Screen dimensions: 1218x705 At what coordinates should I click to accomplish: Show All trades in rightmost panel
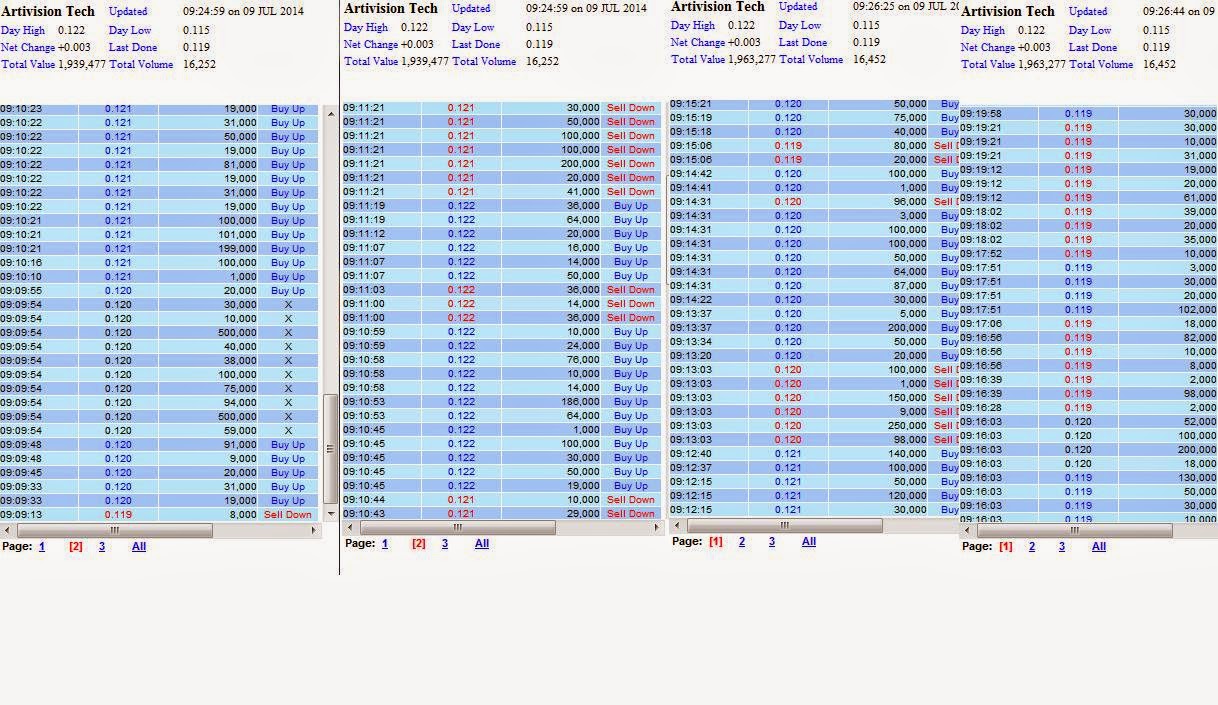[x=1099, y=547]
